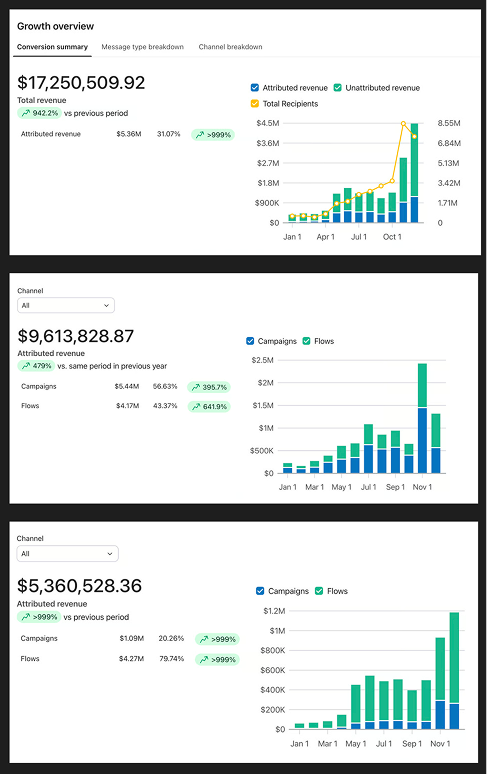Click the 8.55M right axis label
This screenshot has height=774, width=487.
pos(449,123)
